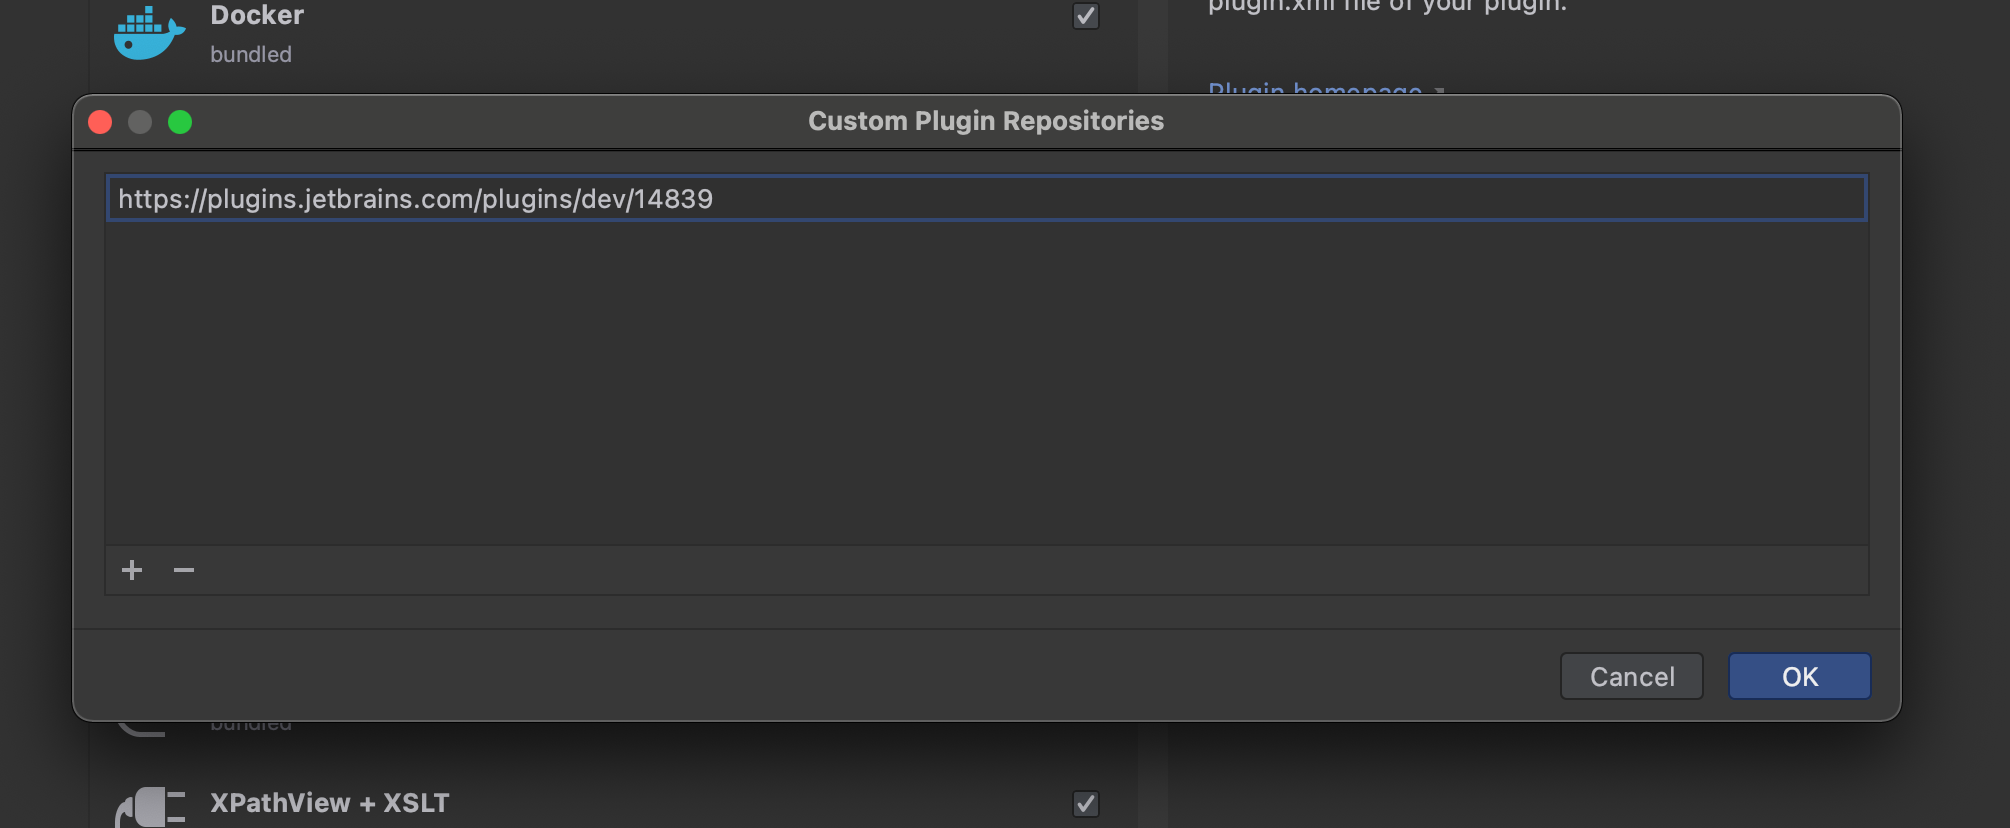This screenshot has width=2010, height=828.
Task: Toggle the XPathView + XSLT plugin checkbox
Action: point(1086,804)
